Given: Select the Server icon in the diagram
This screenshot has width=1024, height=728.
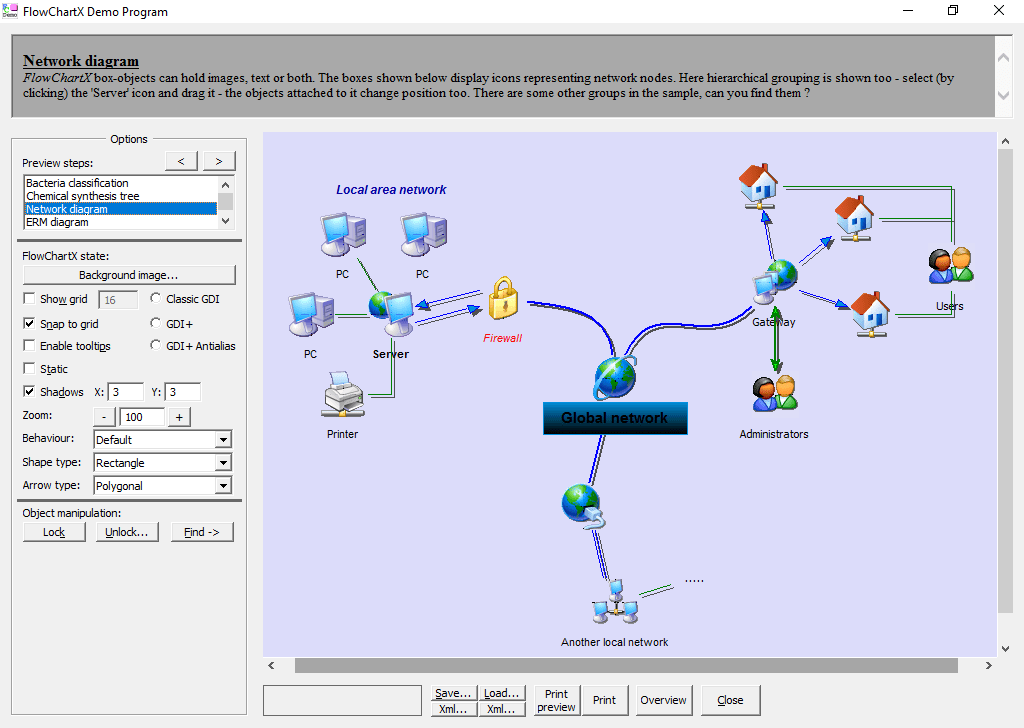Looking at the screenshot, I should [391, 310].
